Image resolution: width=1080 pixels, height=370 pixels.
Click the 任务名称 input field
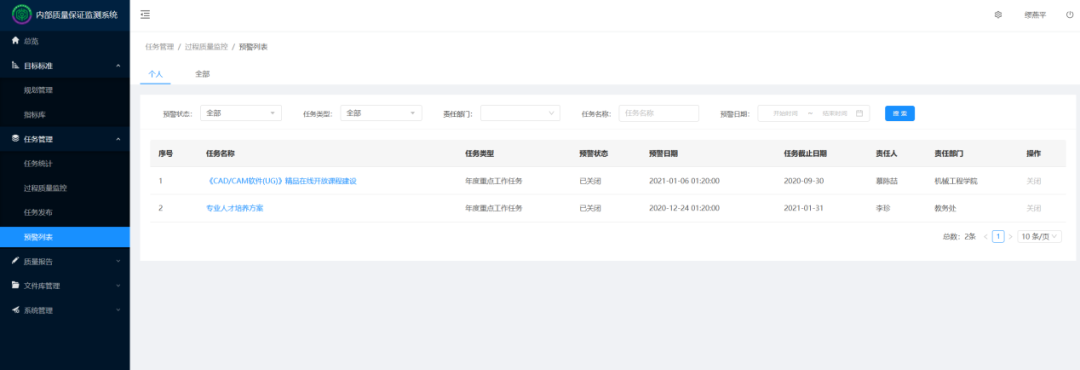(x=658, y=113)
